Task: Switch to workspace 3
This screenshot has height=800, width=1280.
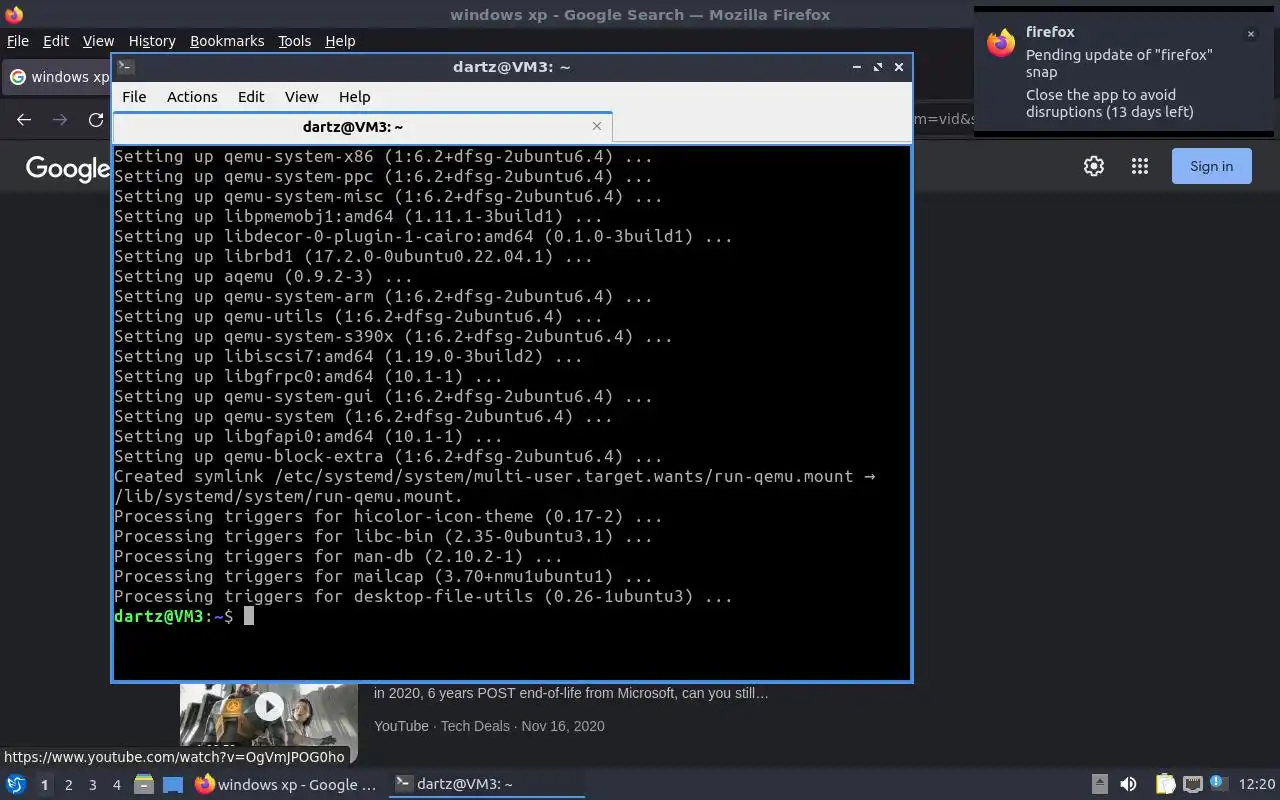Action: pyautogui.click(x=92, y=785)
